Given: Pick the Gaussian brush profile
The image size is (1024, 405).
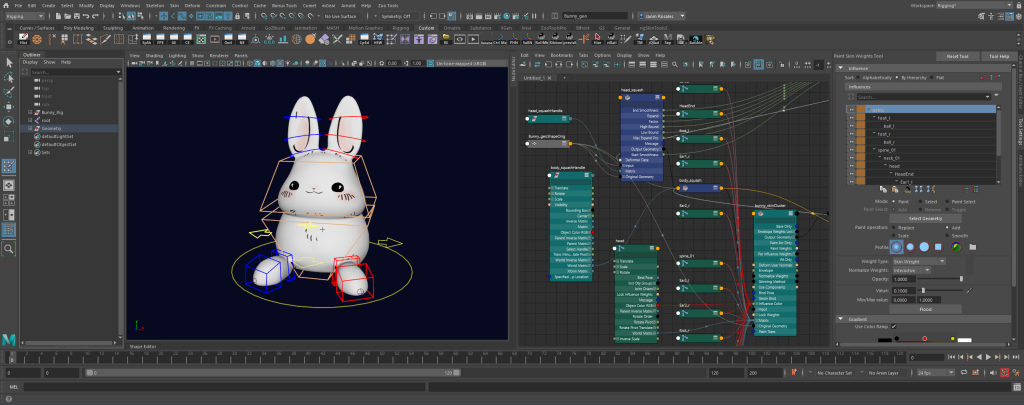Looking at the screenshot, I should coord(897,246).
